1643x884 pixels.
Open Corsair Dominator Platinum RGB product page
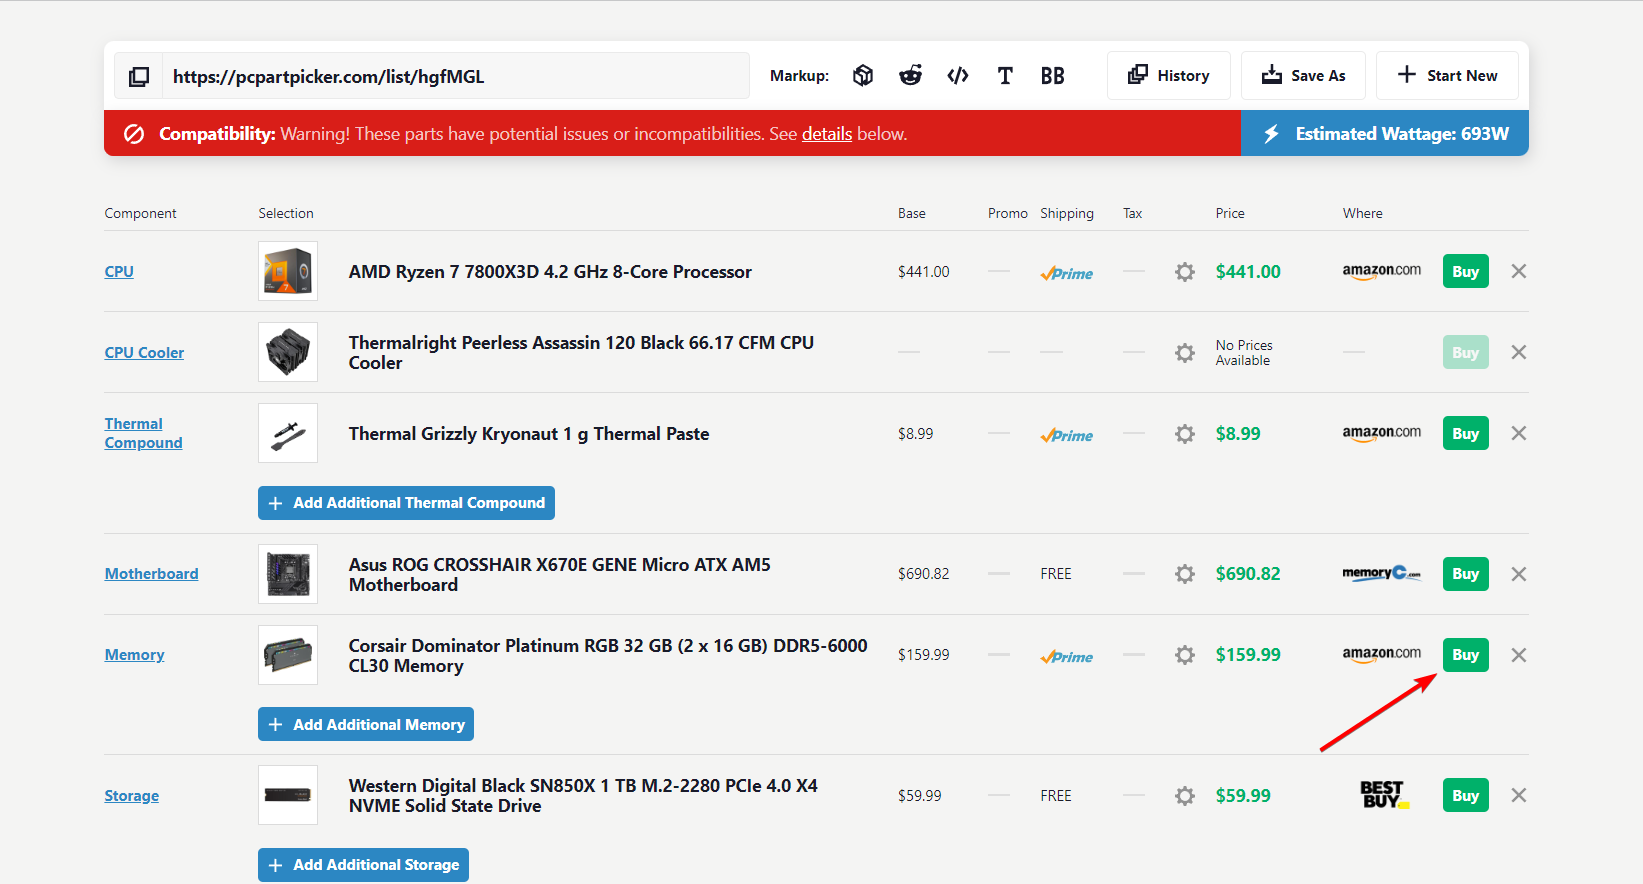click(x=608, y=656)
